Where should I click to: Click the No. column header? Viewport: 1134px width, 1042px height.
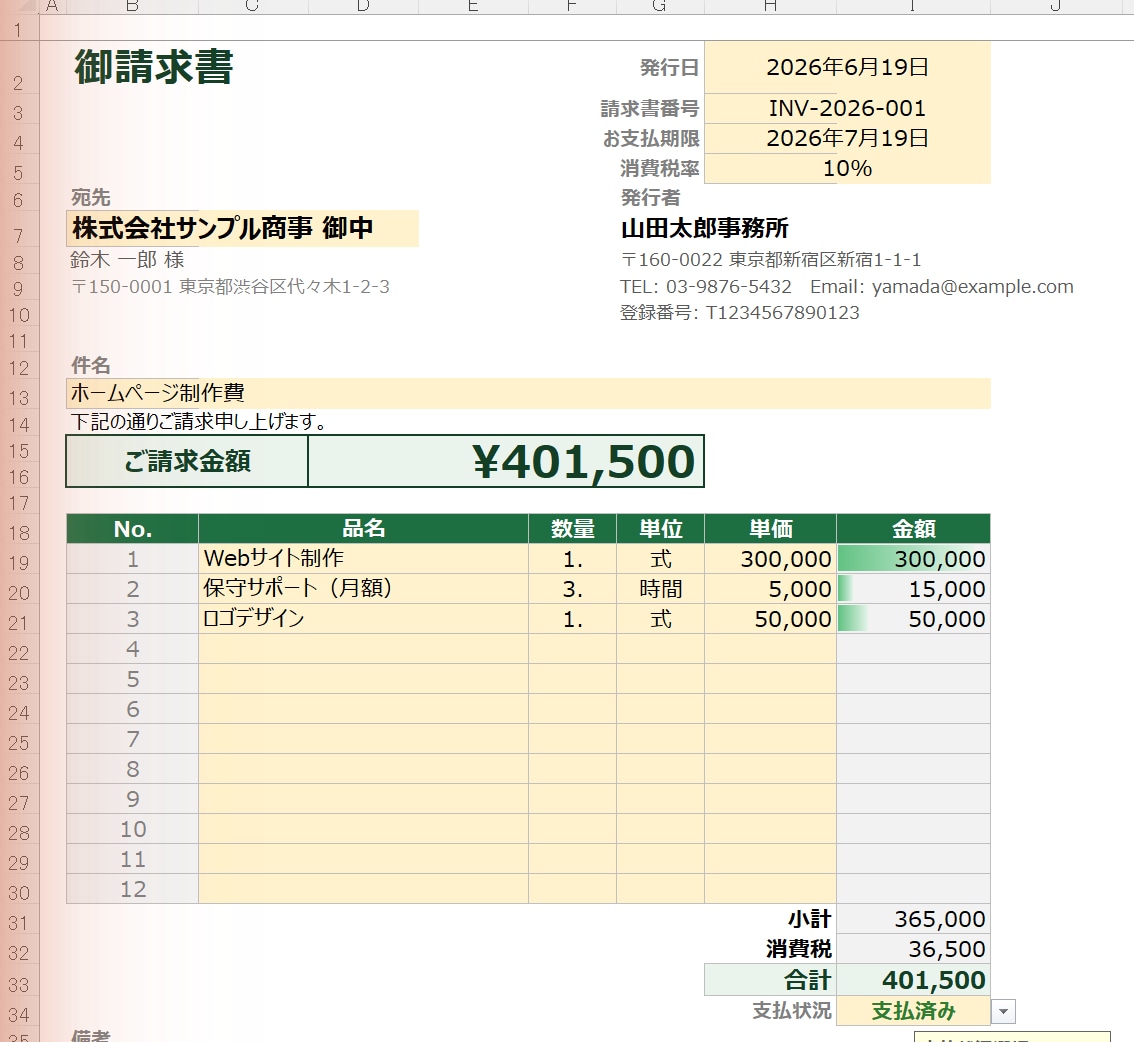132,529
